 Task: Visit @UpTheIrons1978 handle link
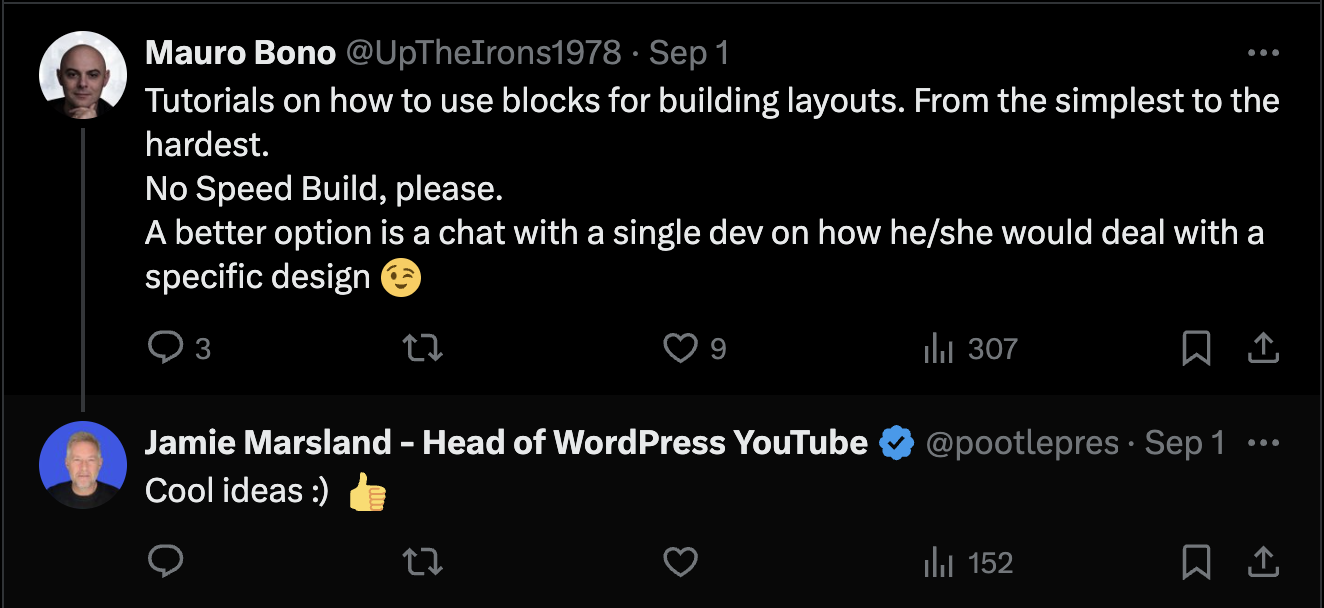[x=483, y=53]
